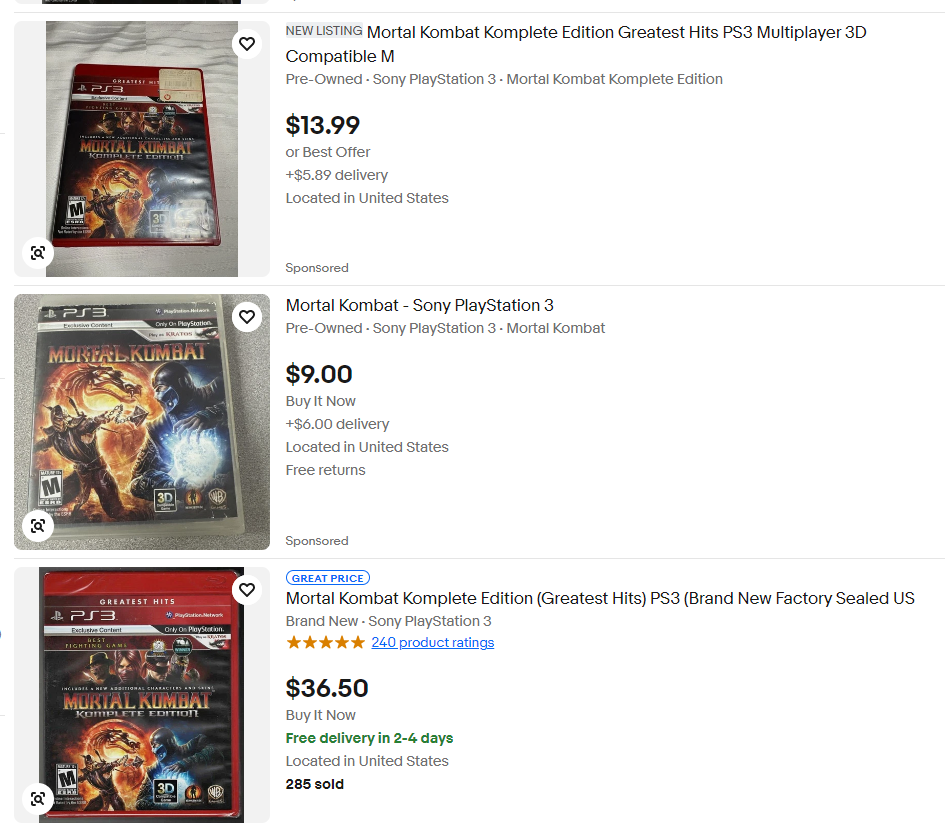Open the 240 product ratings link
The width and height of the screenshot is (948, 827).
(432, 643)
